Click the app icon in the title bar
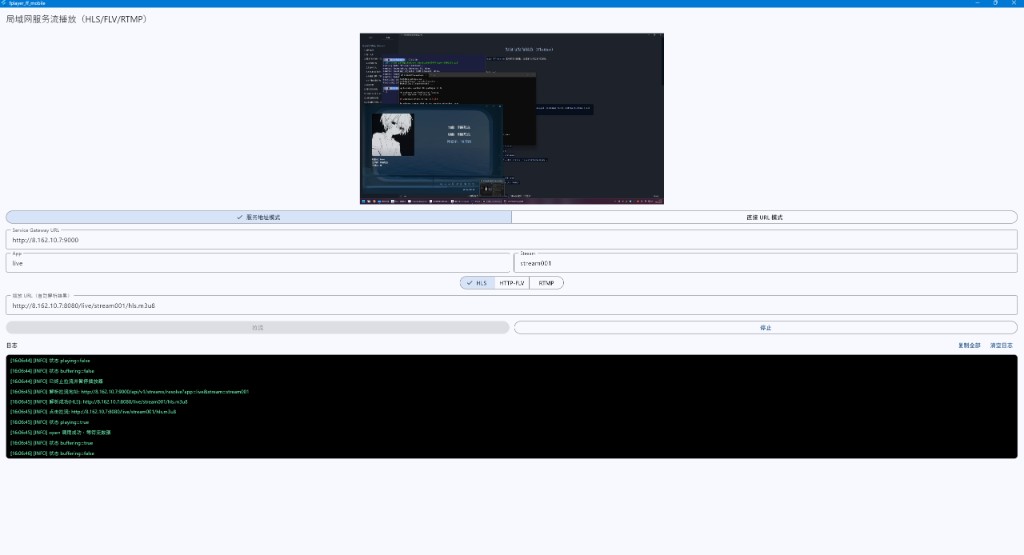The image size is (1024, 555). tap(4, 3)
